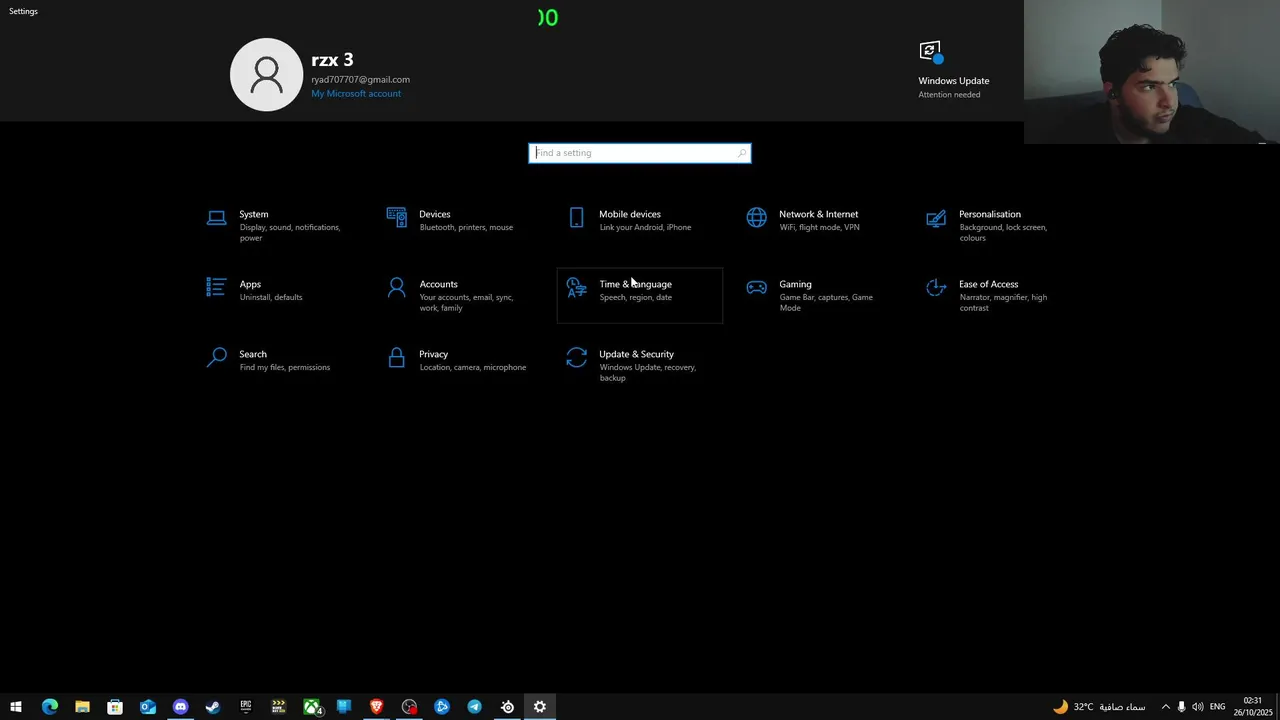This screenshot has height=720, width=1280.
Task: Open the Xbox app in the taskbar
Action: coord(312,707)
